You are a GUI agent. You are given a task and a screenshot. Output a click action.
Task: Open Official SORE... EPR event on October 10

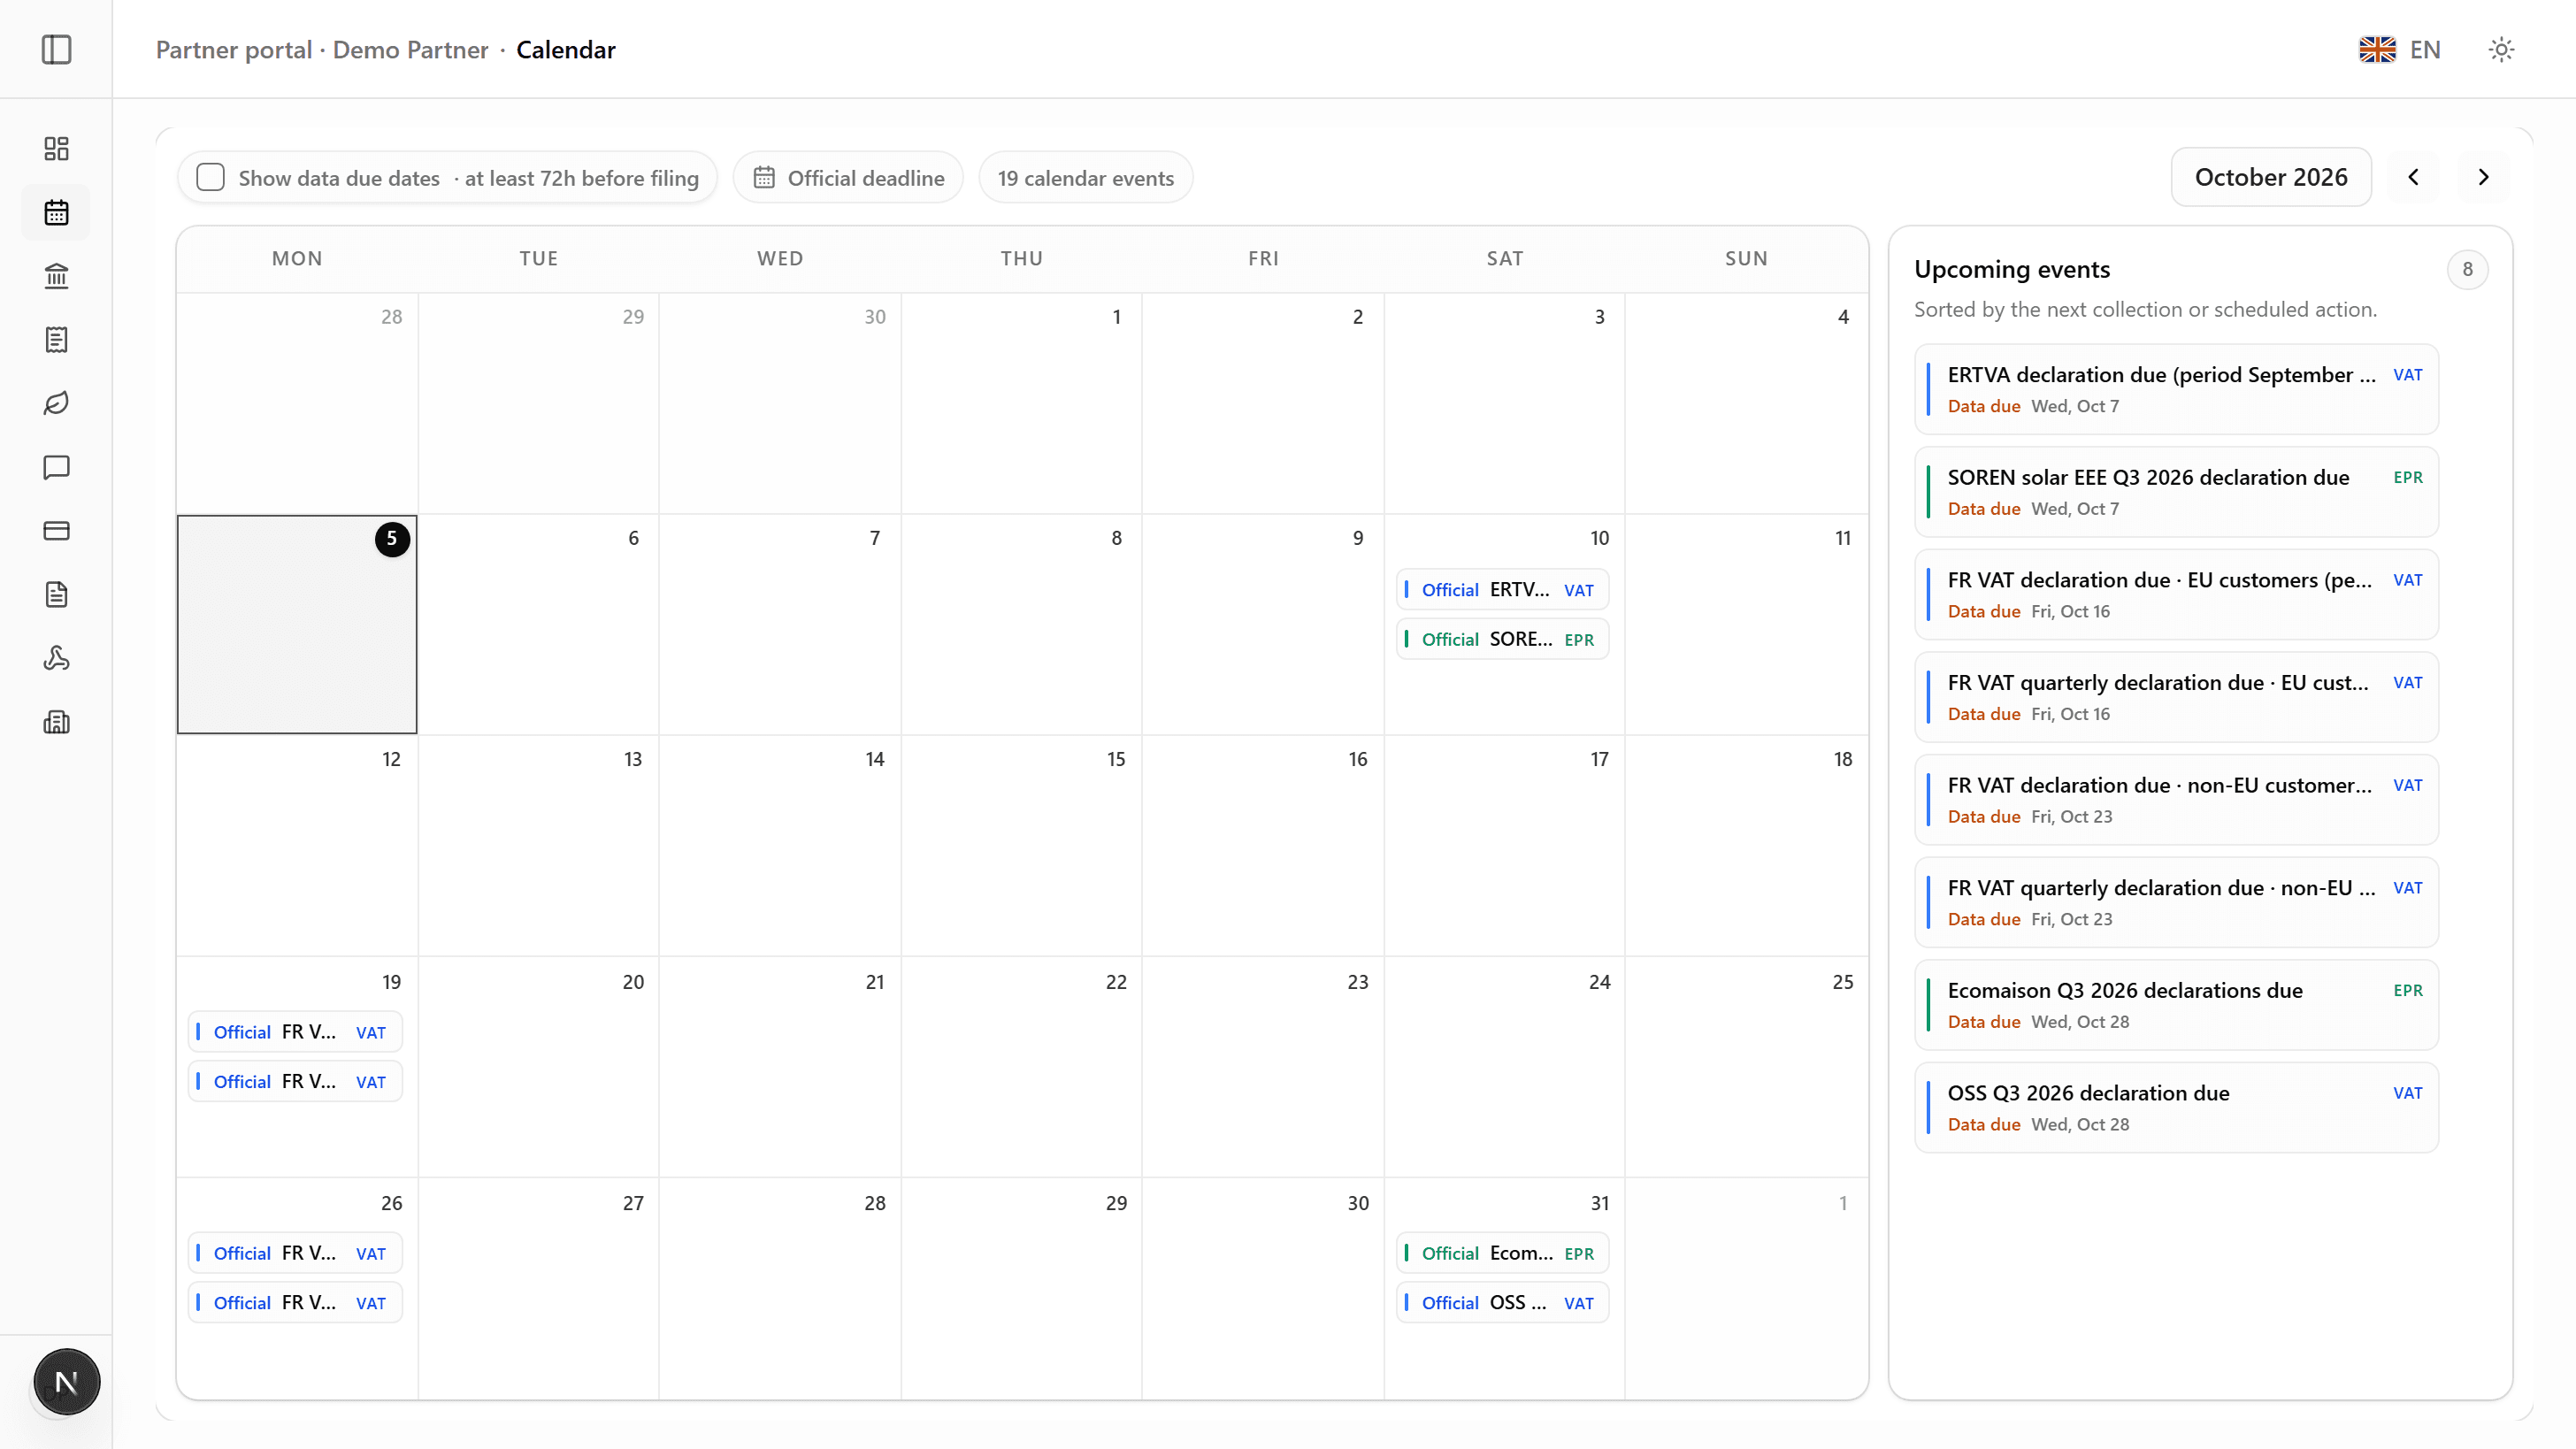click(1502, 639)
